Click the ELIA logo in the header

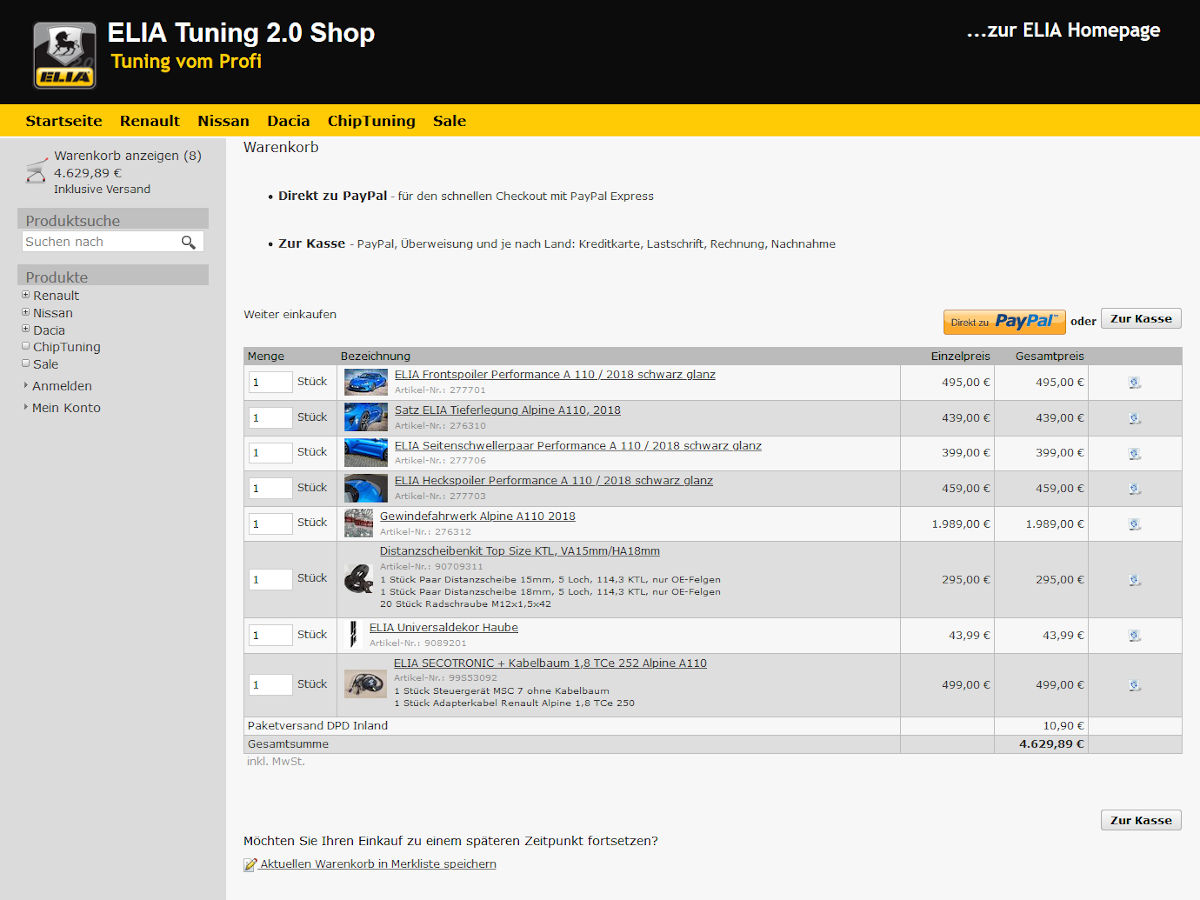(x=65, y=55)
